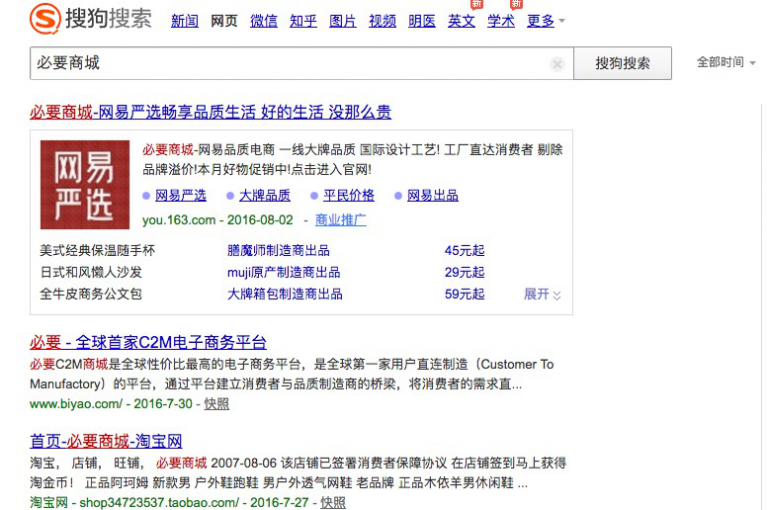Follow the 平民价格 sublink
Viewport: 768px width, 510px height.
click(x=349, y=195)
